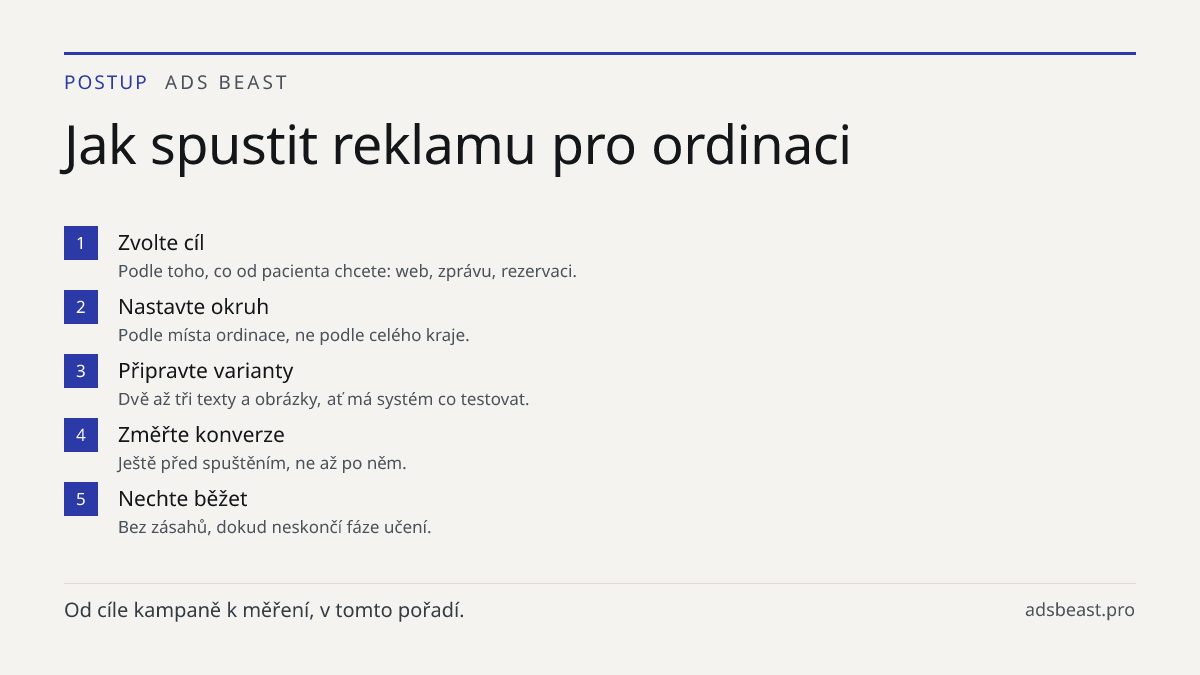The height and width of the screenshot is (675, 1200).
Task: Click the POSTUP label
Action: tap(106, 83)
